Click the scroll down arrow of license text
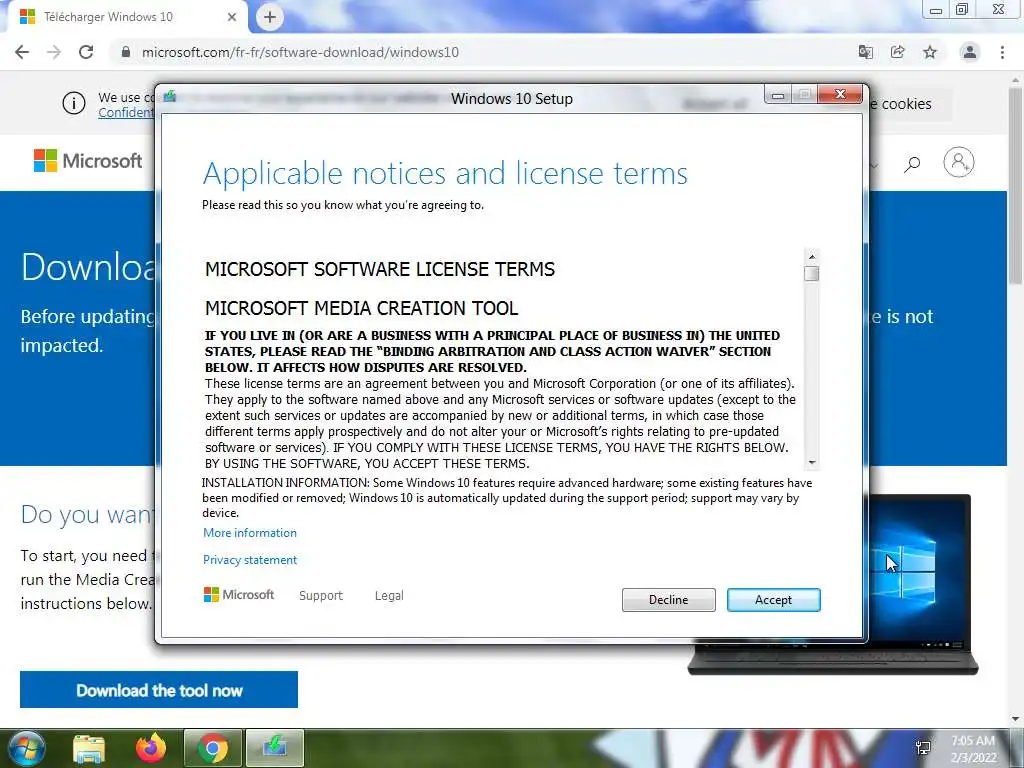The height and width of the screenshot is (768, 1024). (x=812, y=462)
